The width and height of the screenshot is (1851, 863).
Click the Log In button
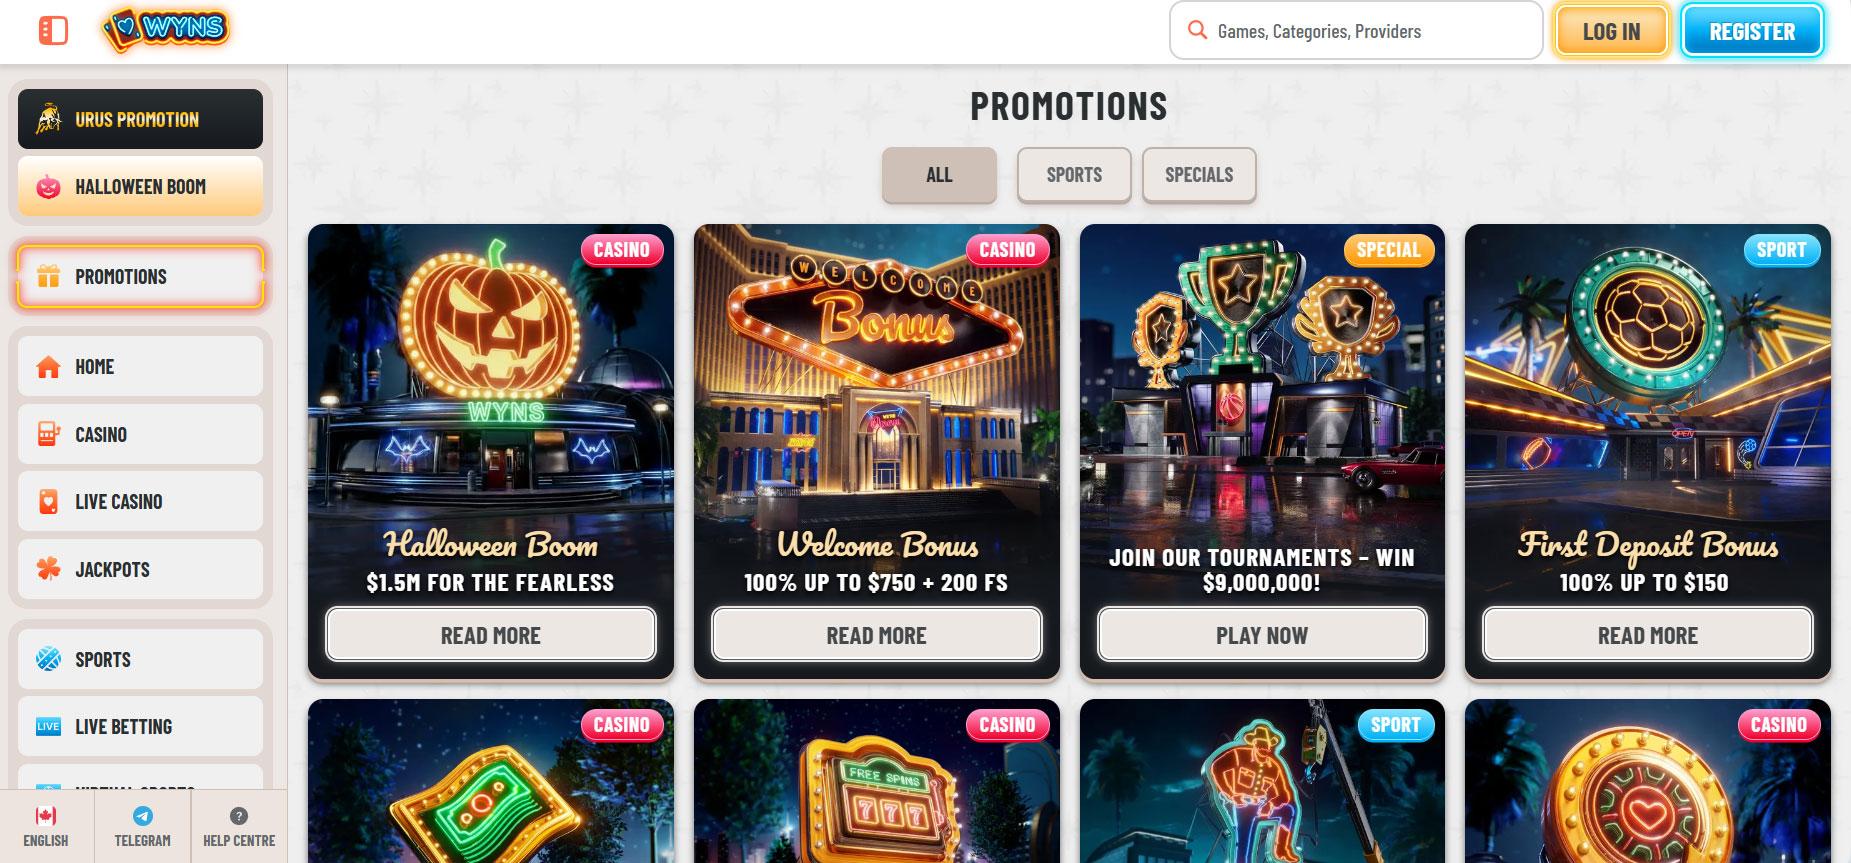pyautogui.click(x=1611, y=31)
